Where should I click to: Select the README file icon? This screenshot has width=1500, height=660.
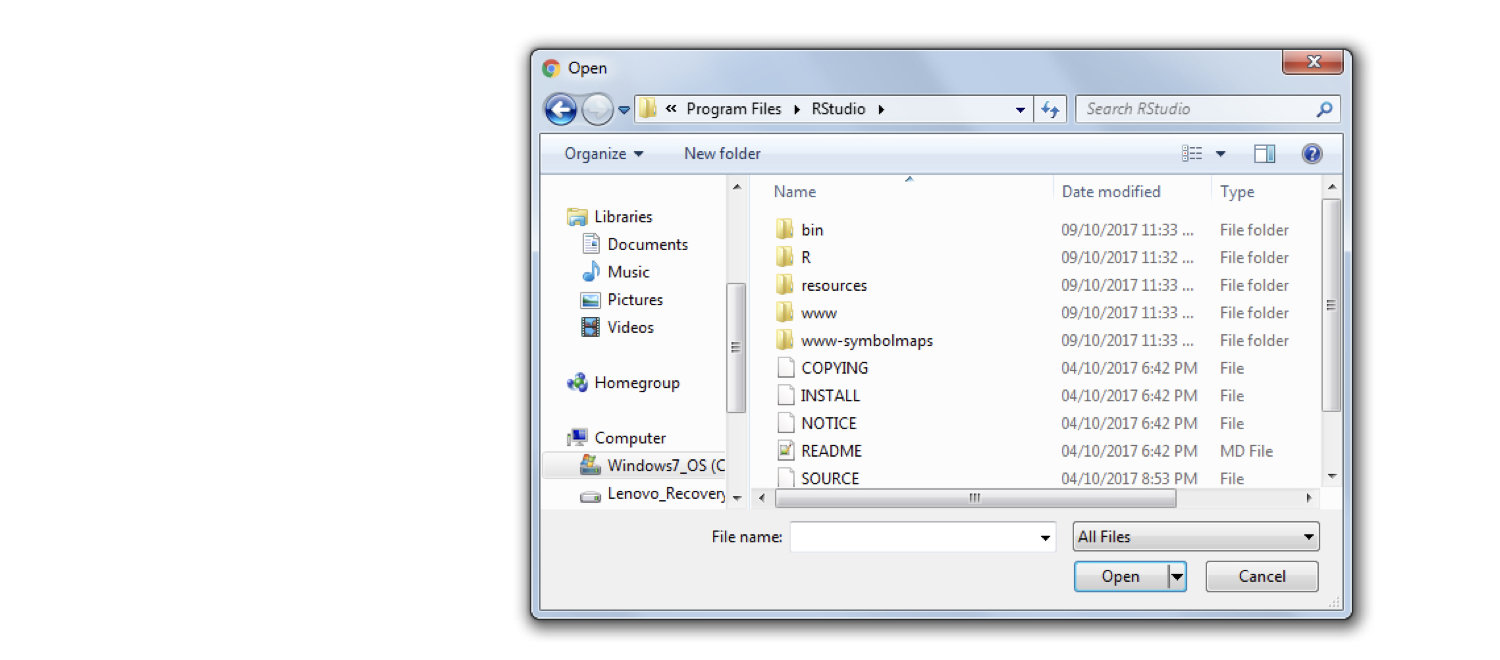point(785,451)
